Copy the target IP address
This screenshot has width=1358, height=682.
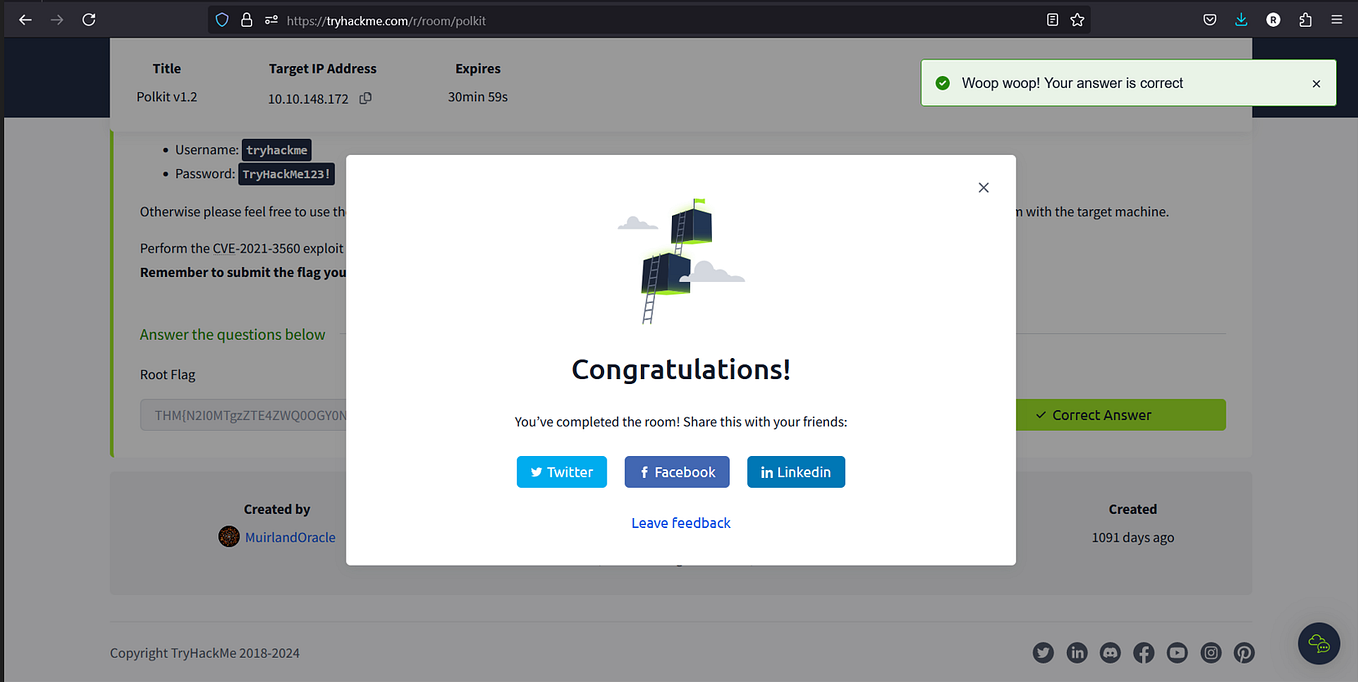(364, 100)
